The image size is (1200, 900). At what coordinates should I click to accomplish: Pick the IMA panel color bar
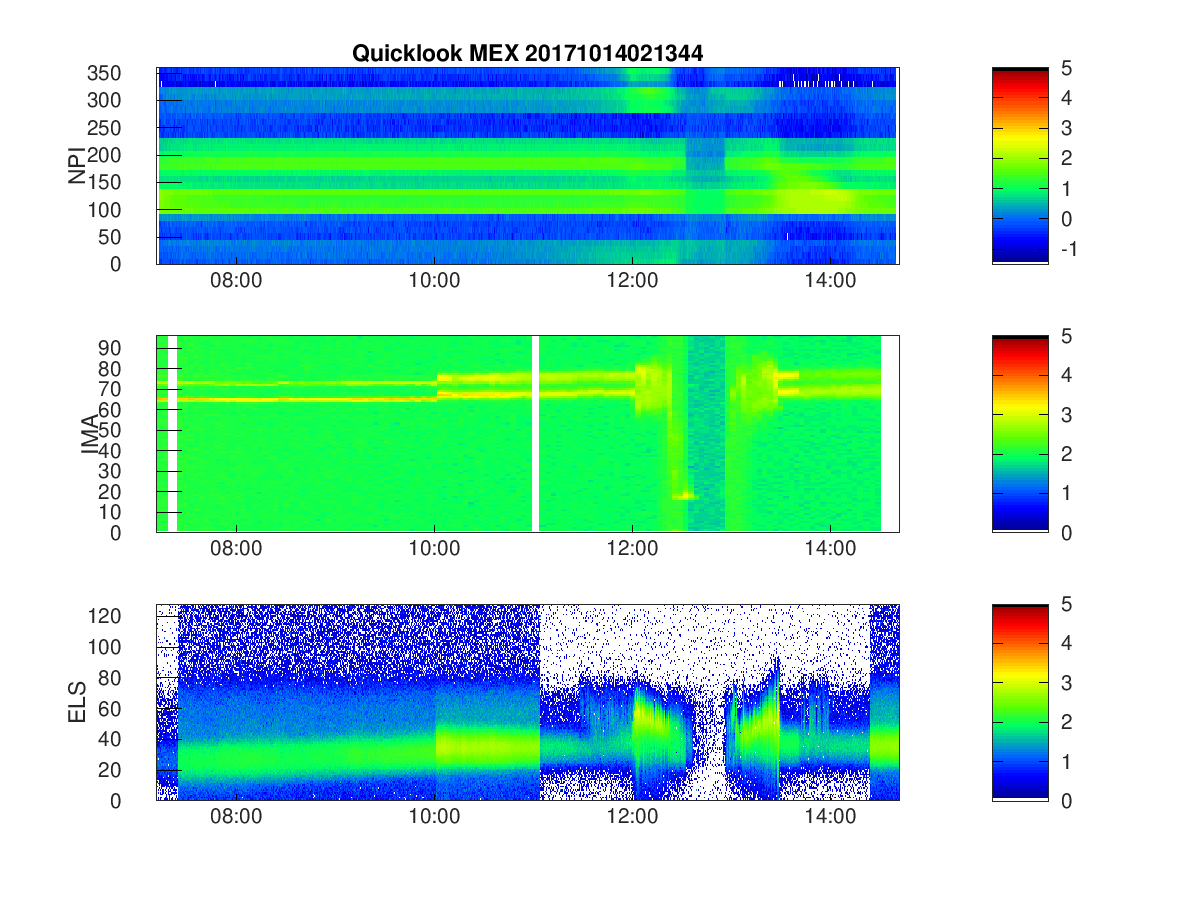coord(1020,434)
